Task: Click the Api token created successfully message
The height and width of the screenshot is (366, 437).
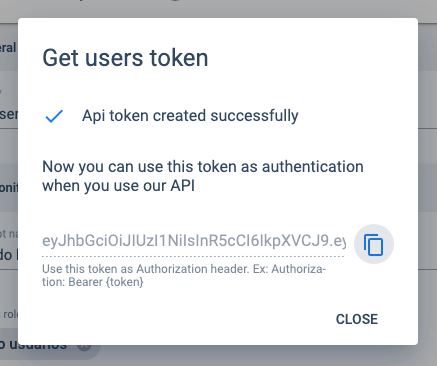Action: (190, 116)
